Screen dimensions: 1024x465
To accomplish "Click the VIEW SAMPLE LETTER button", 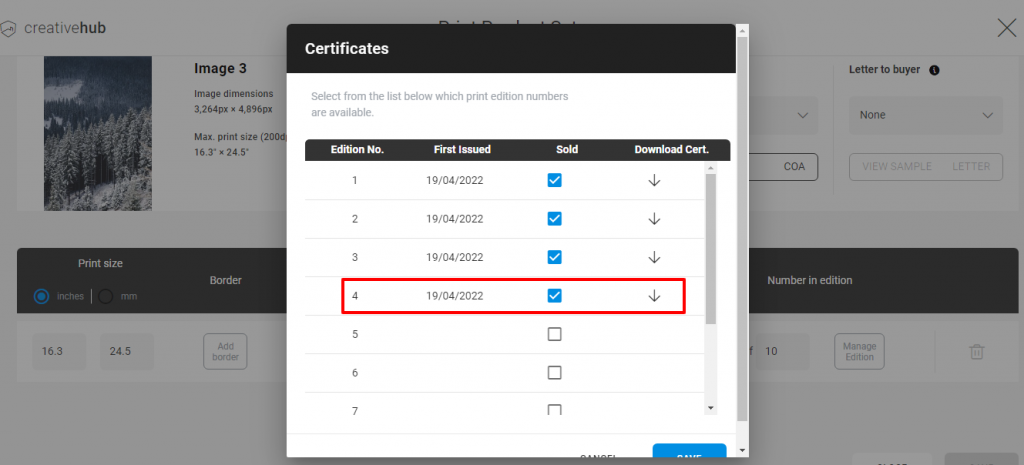I will 926,167.
